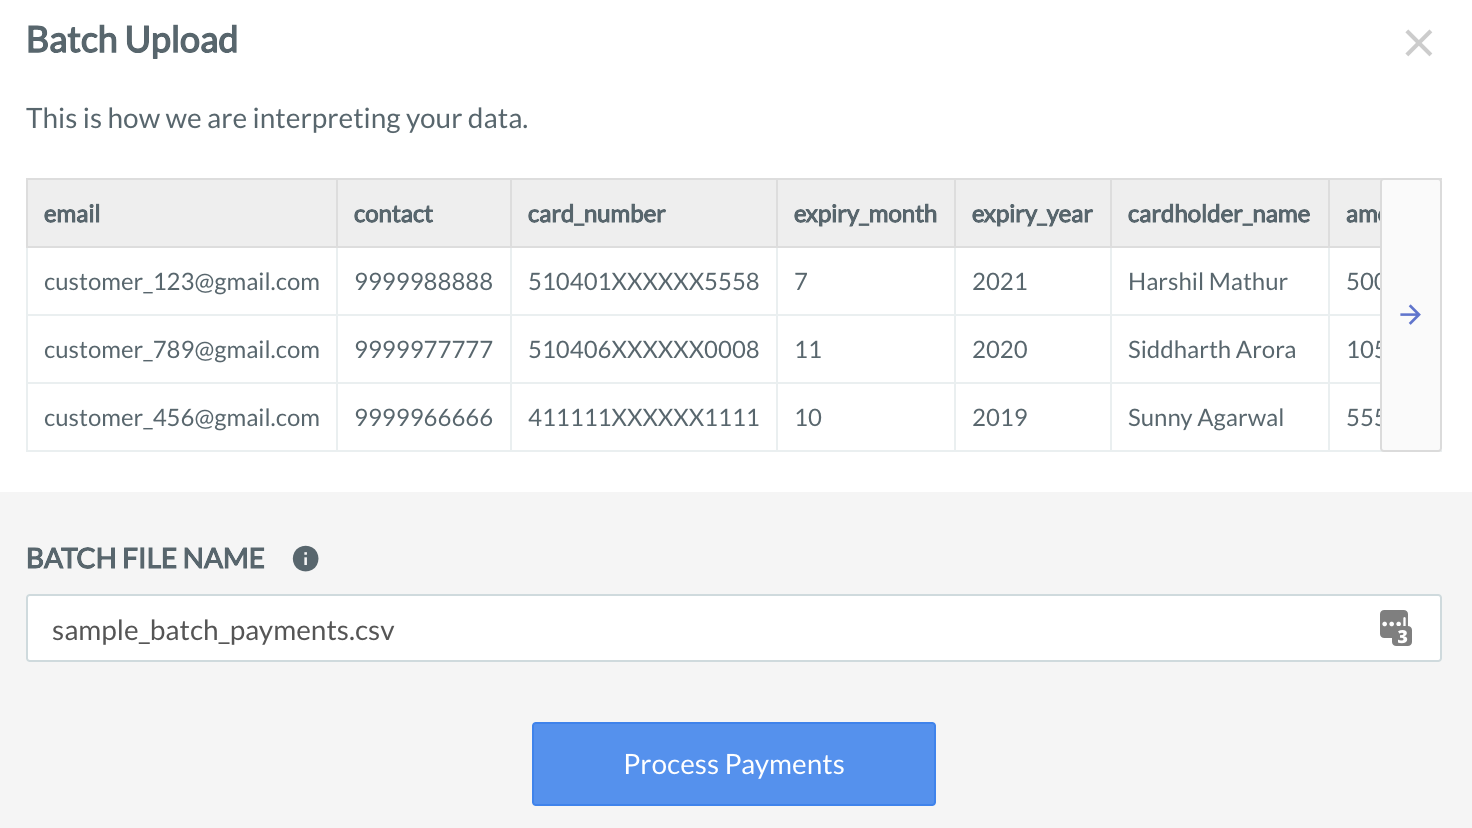
Task: Click the email column header
Action: (x=71, y=213)
